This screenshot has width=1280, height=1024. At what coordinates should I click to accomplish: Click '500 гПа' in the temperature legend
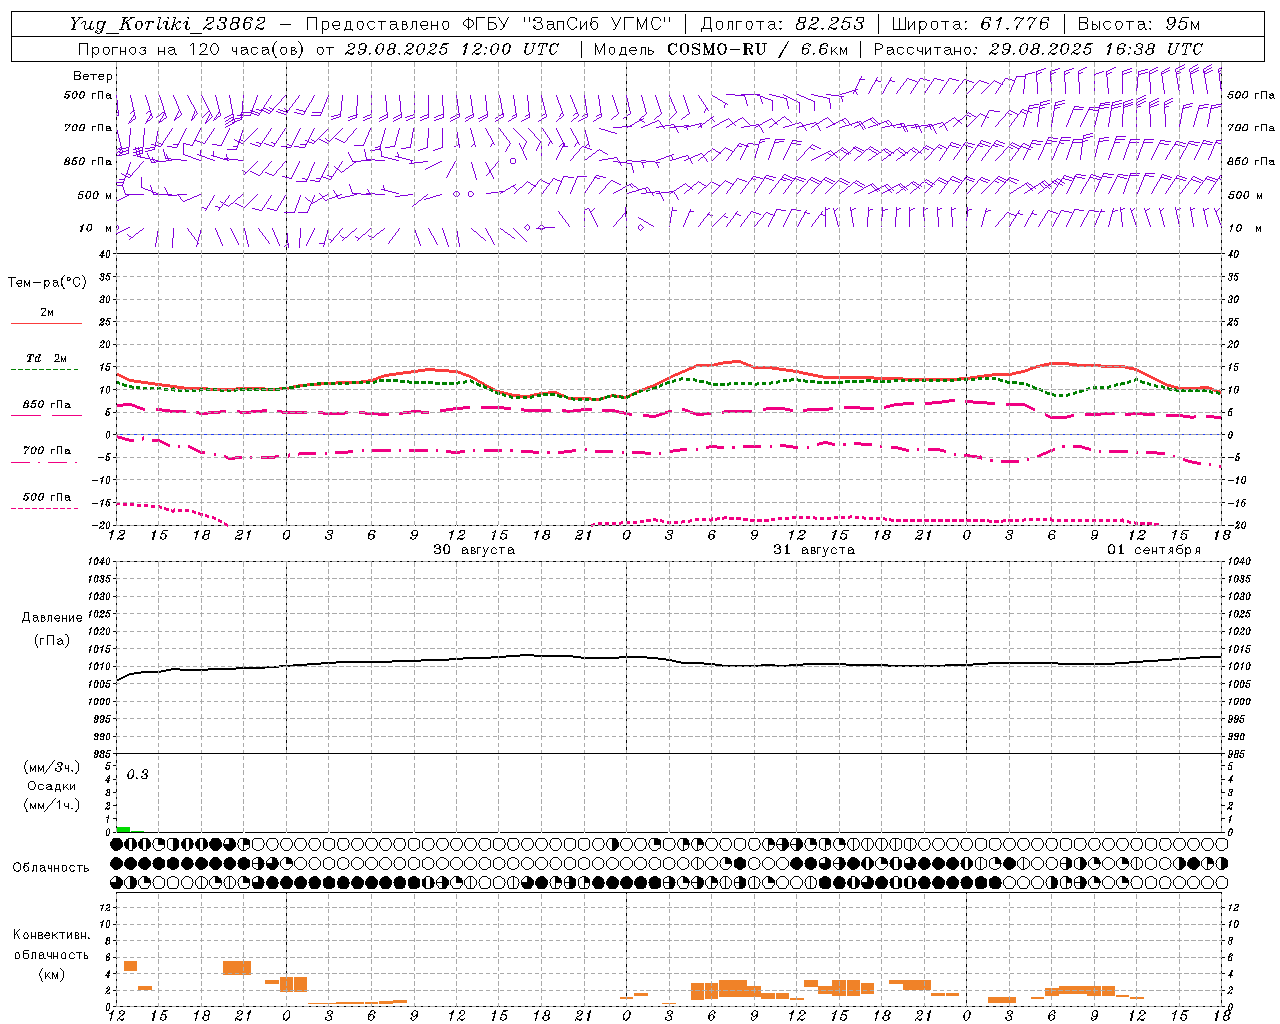click(47, 497)
